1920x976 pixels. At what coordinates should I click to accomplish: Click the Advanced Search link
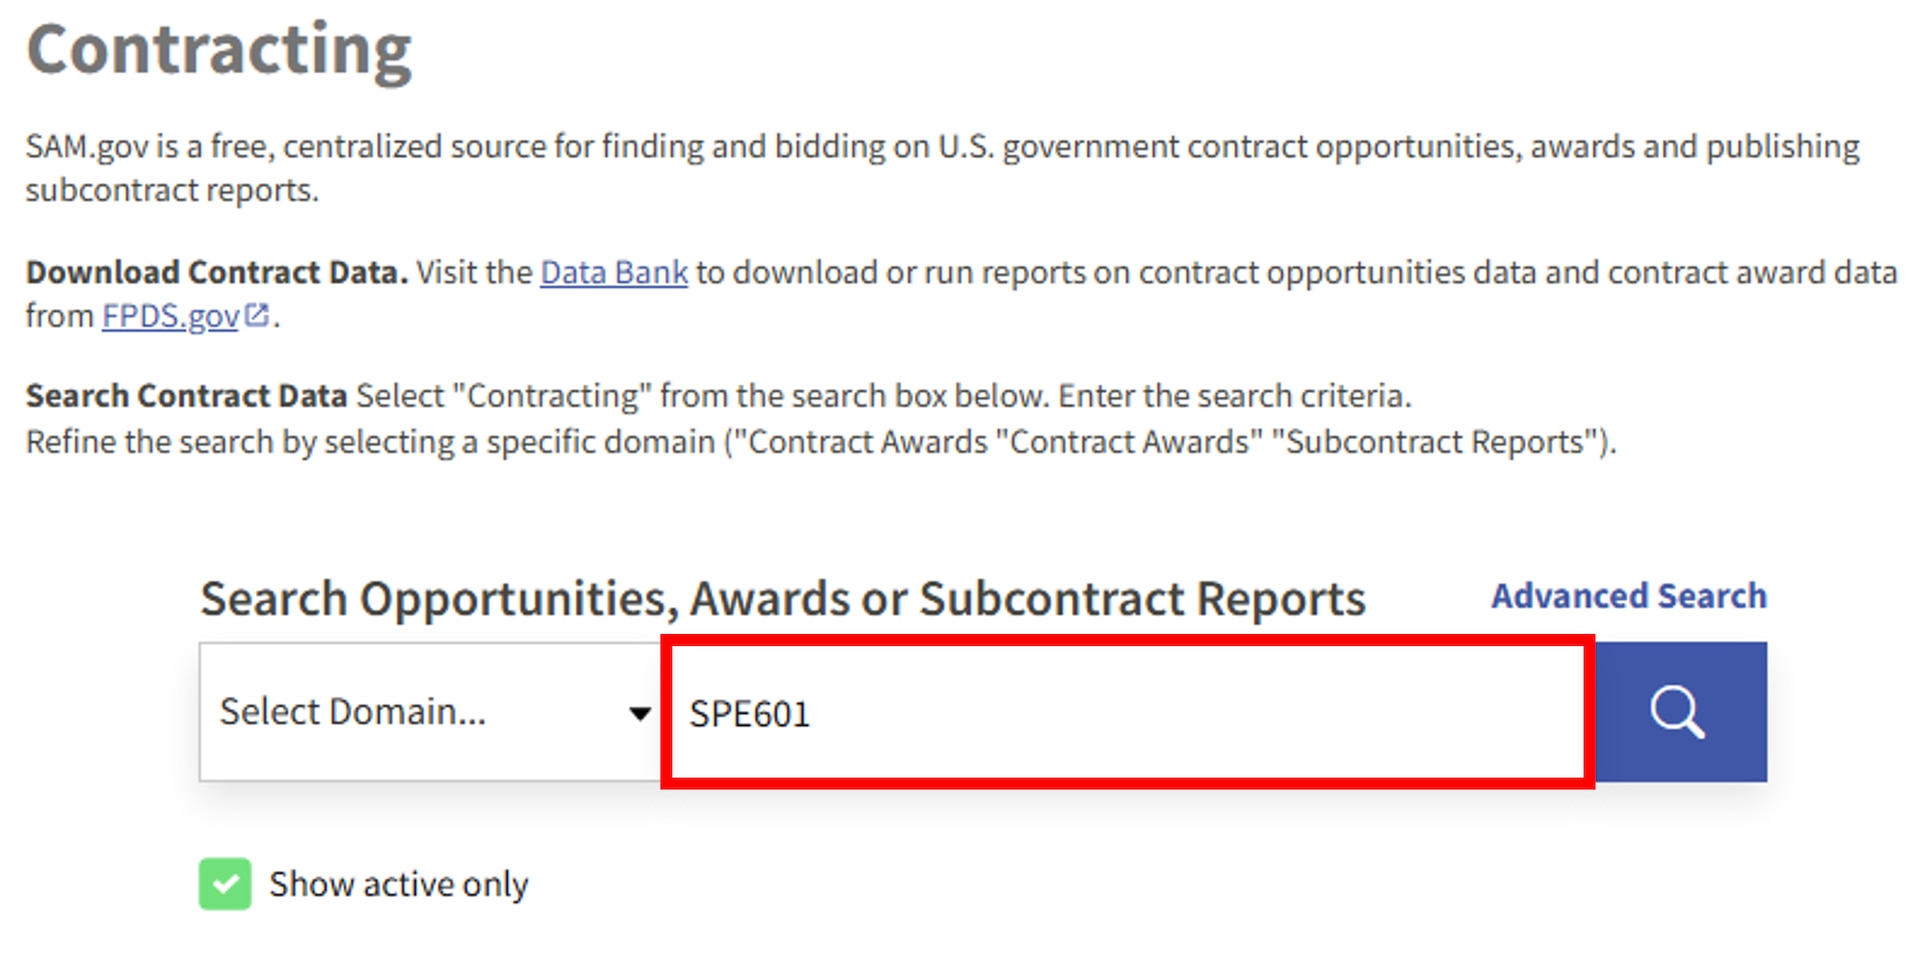coord(1628,596)
